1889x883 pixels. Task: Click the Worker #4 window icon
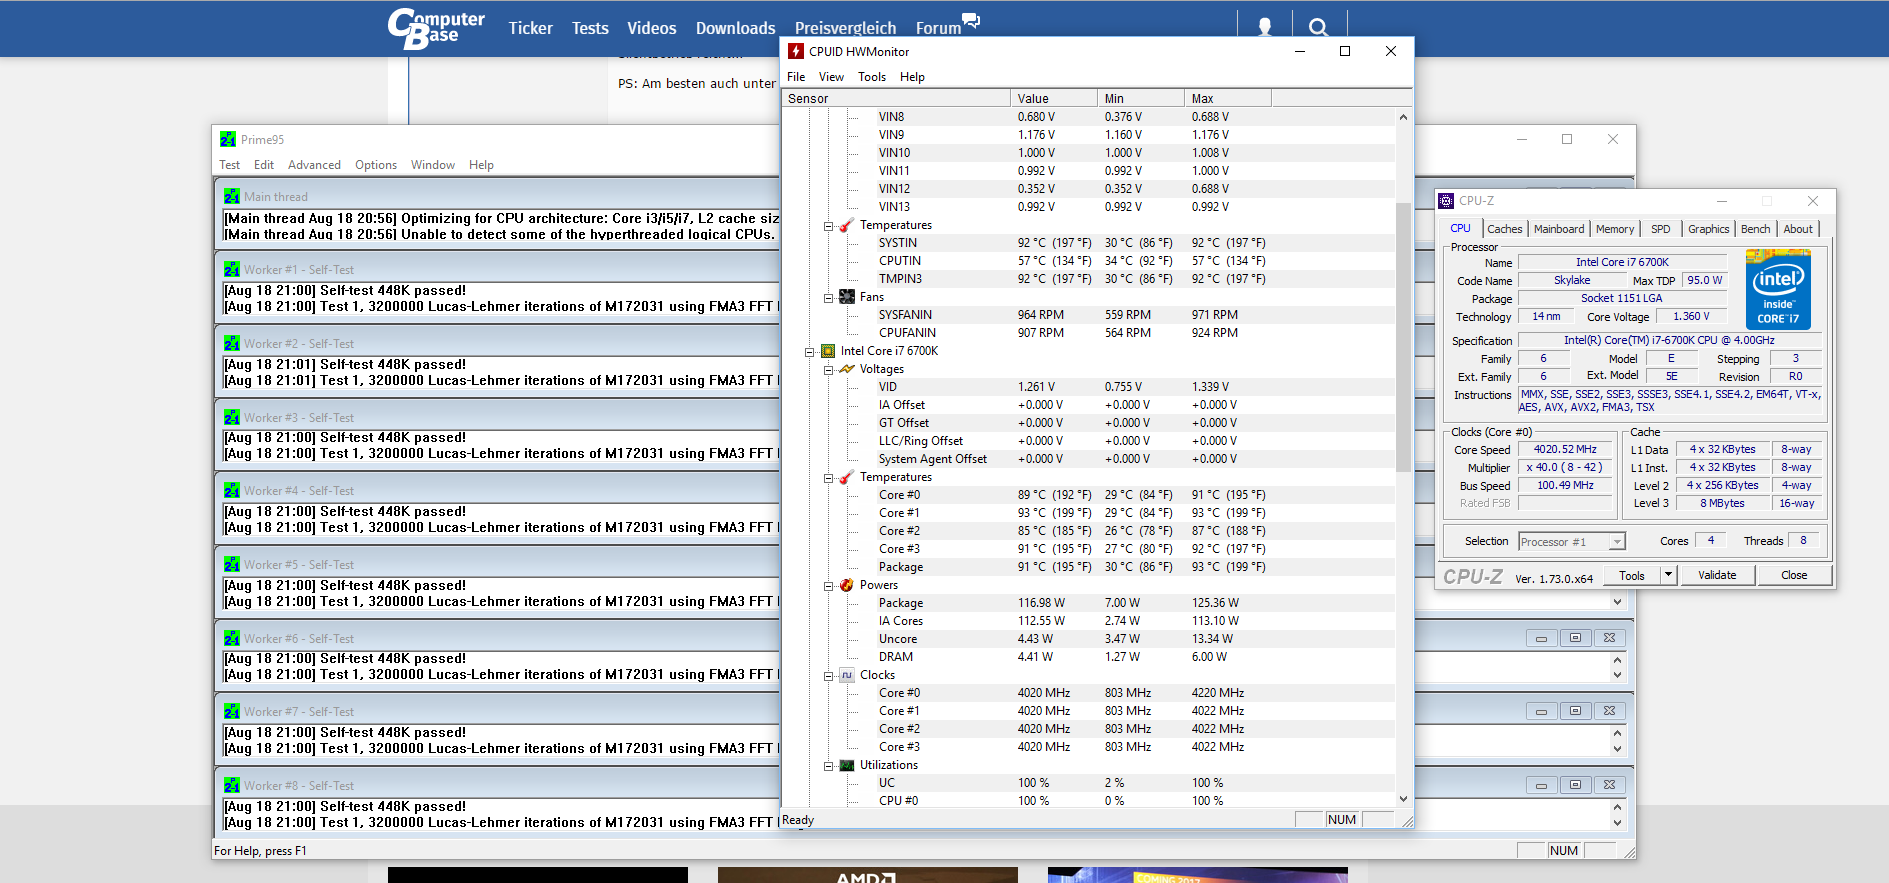pyautogui.click(x=232, y=491)
